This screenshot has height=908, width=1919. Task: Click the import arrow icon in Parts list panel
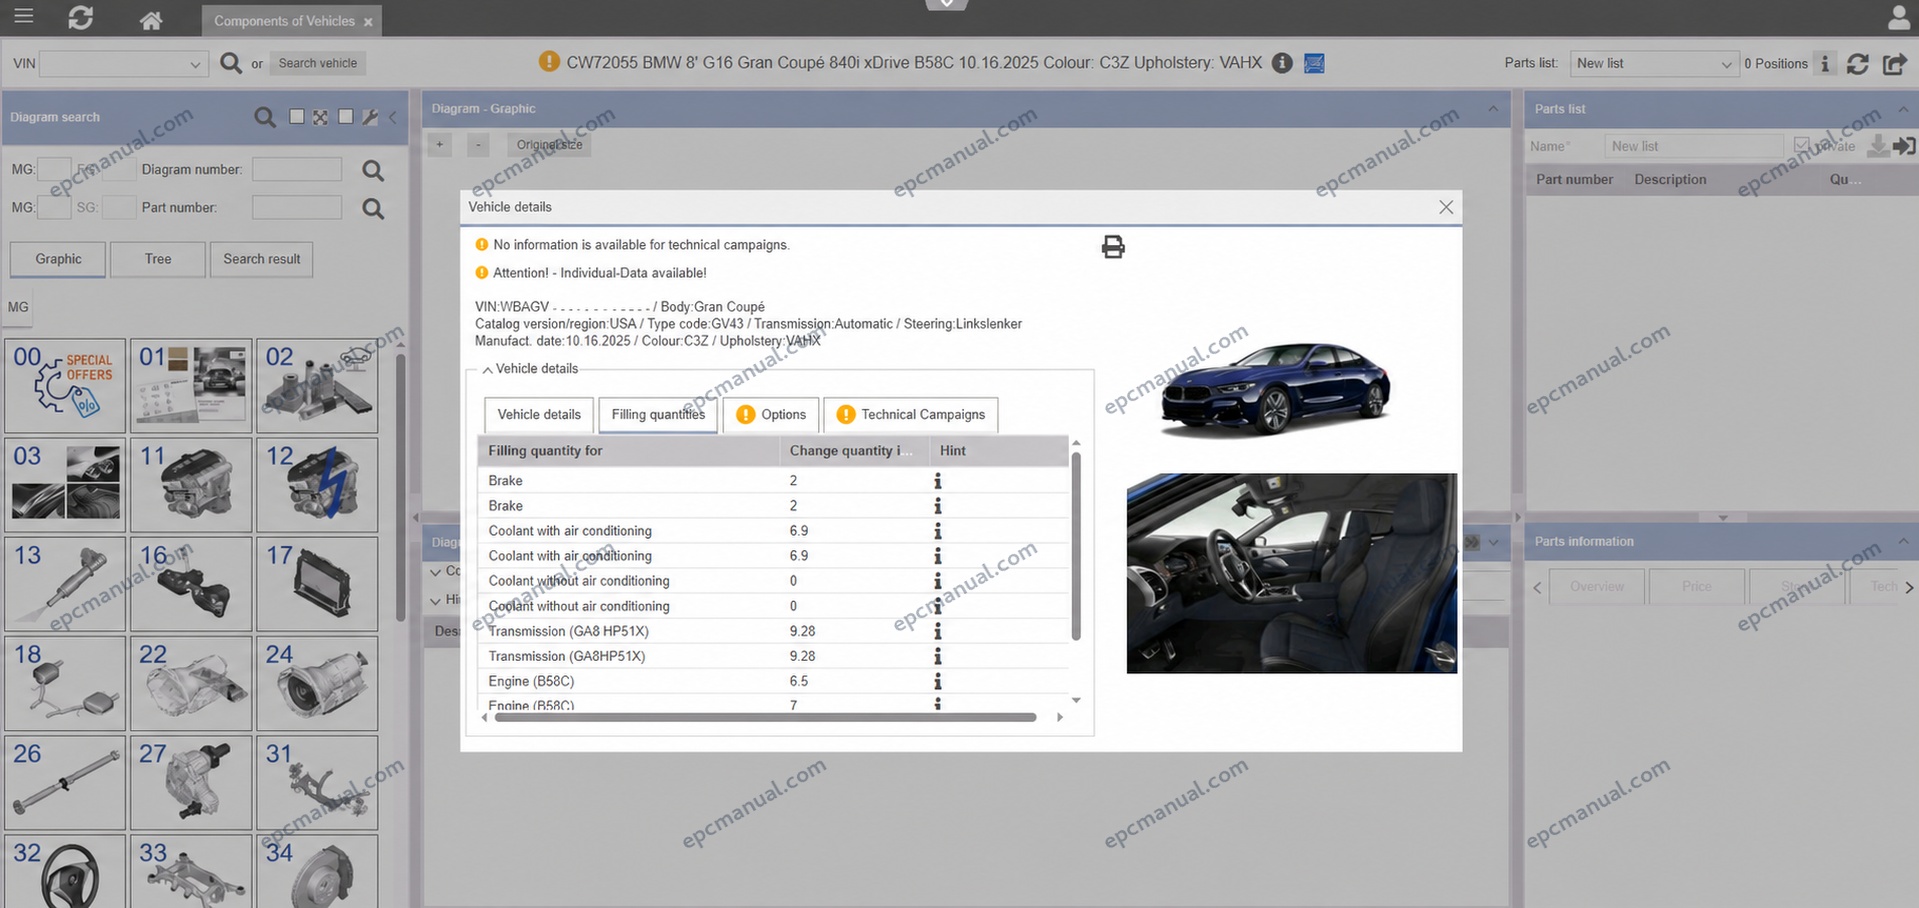pyautogui.click(x=1905, y=146)
